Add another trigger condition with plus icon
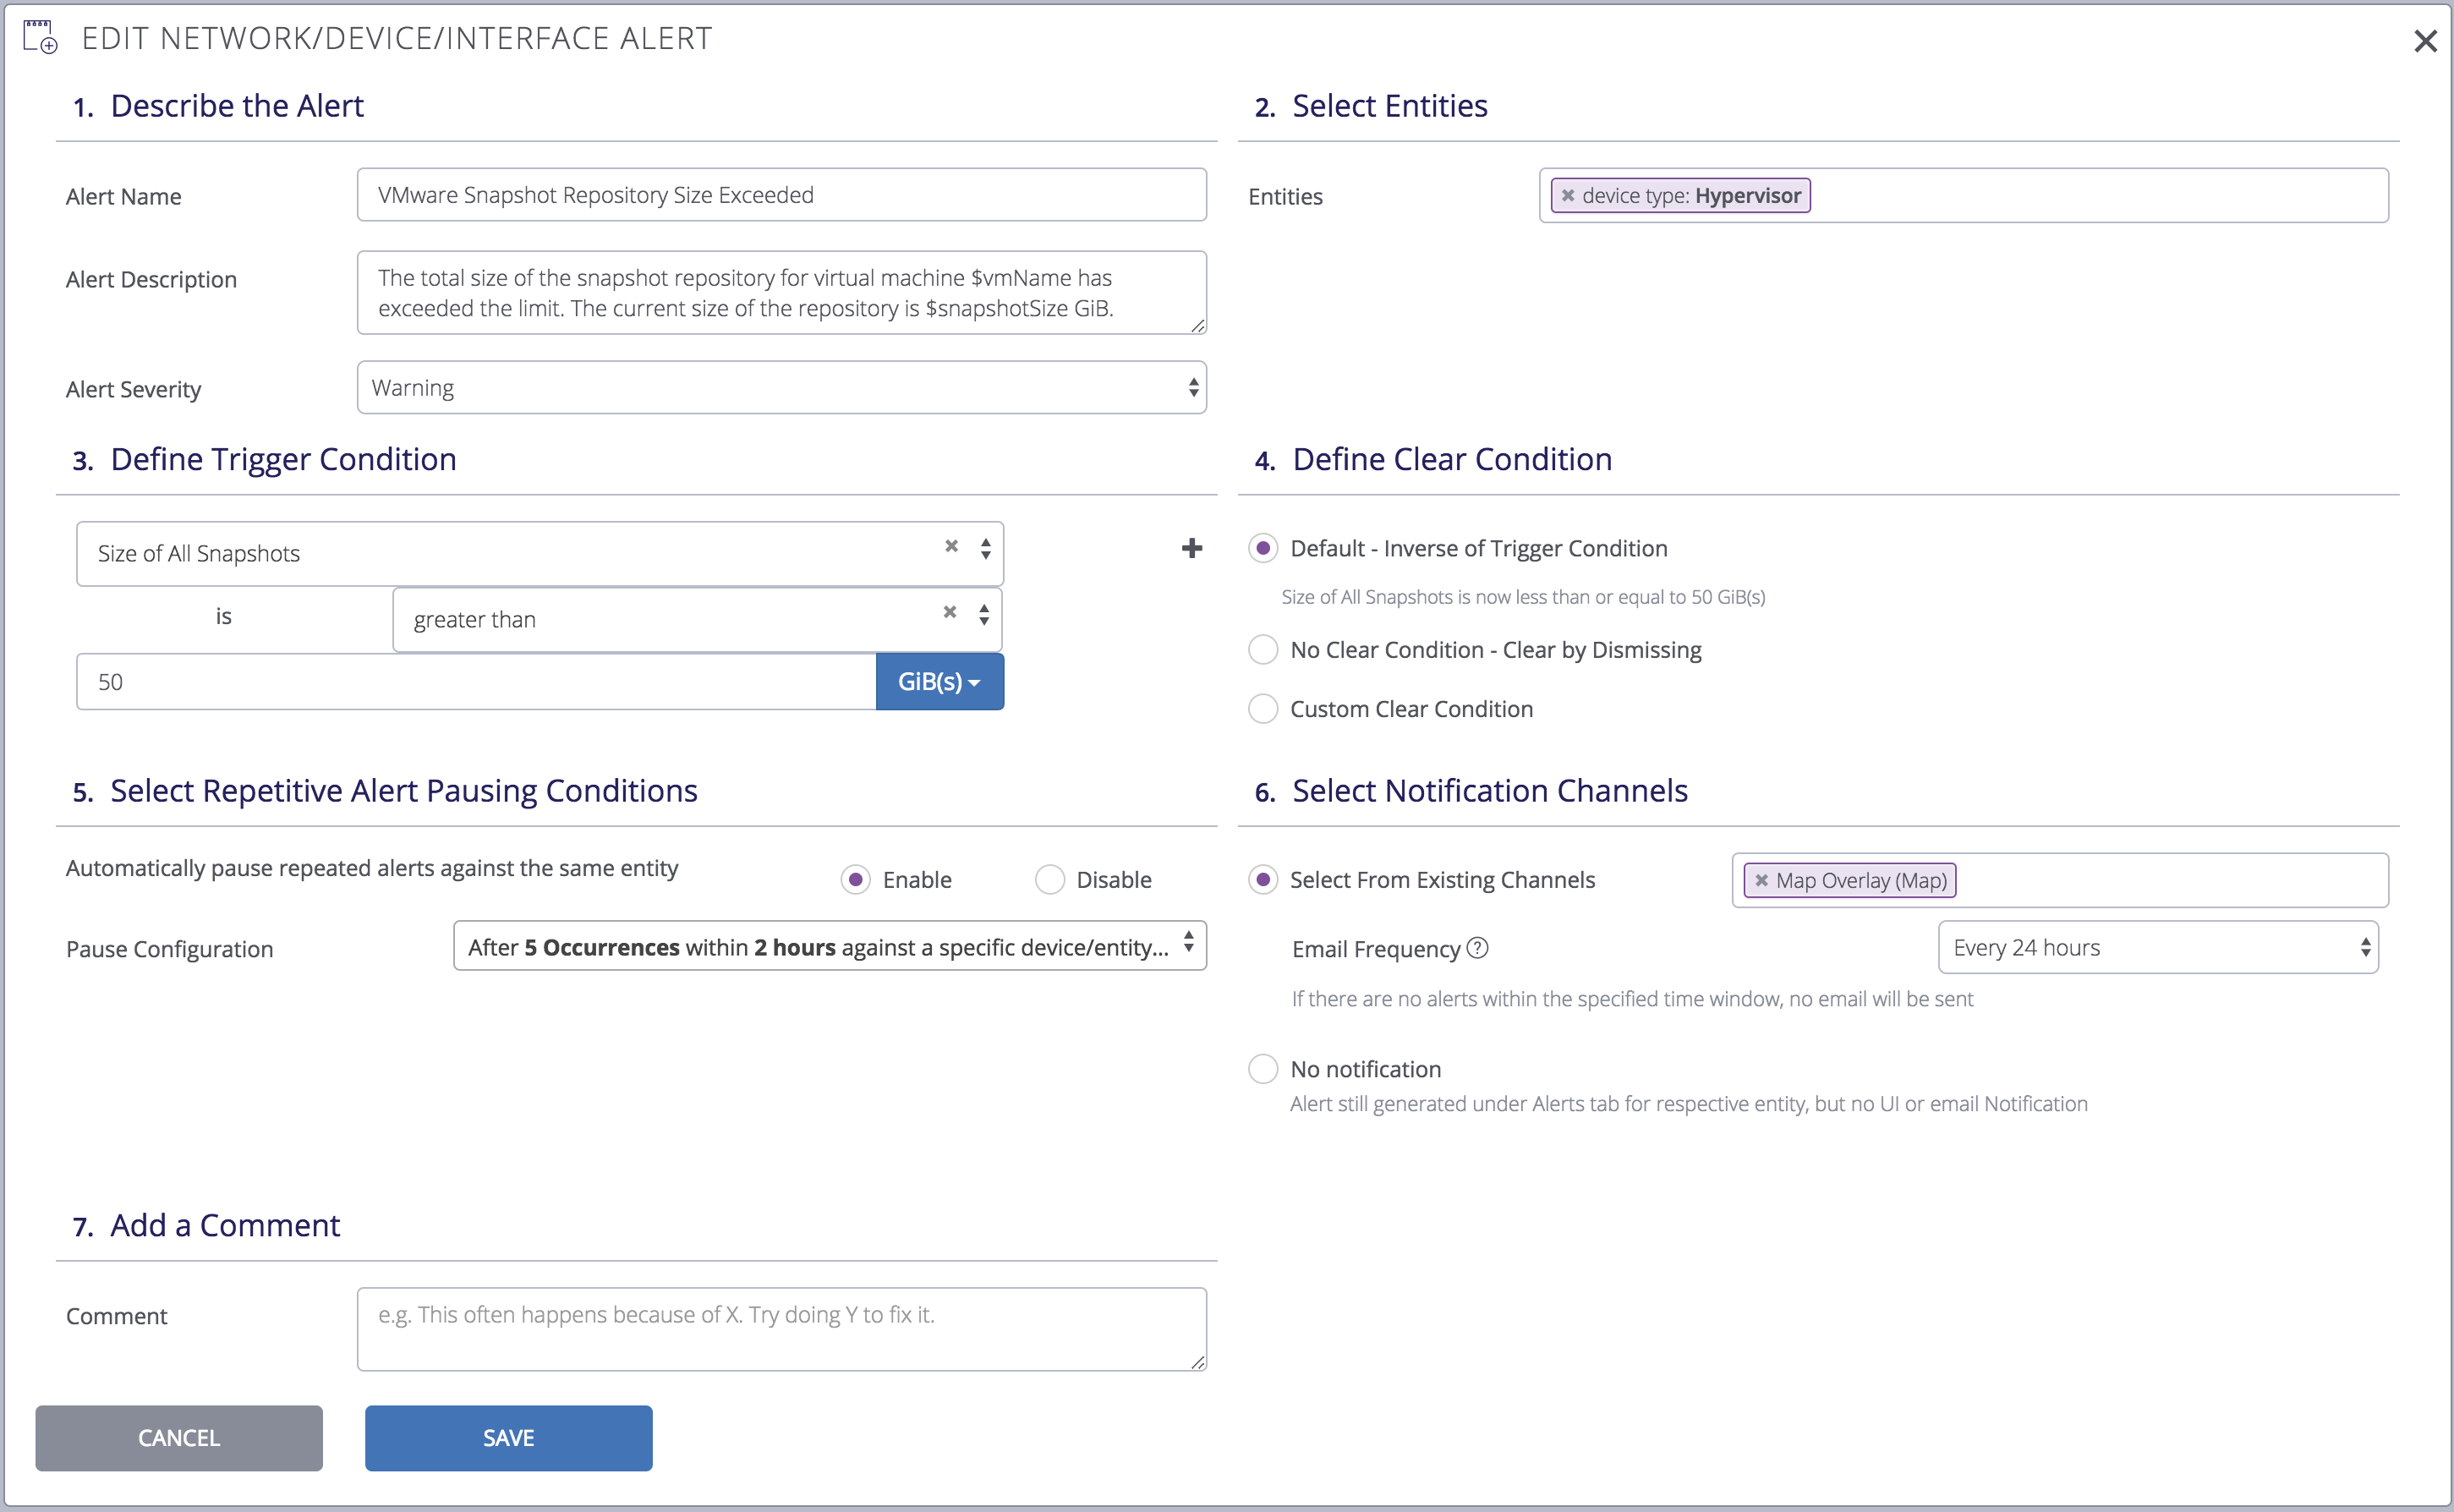Viewport: 2454px width, 1512px height. click(1192, 548)
